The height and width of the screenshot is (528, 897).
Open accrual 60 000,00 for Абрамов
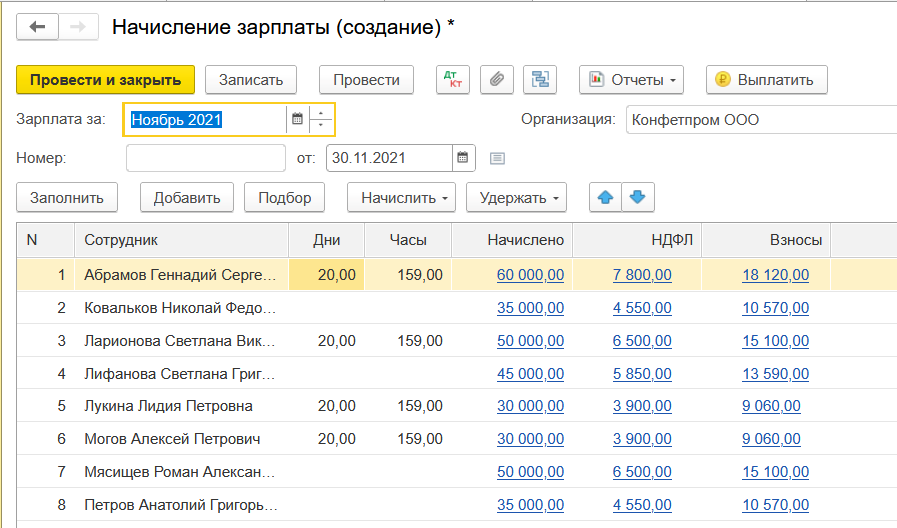pos(530,275)
